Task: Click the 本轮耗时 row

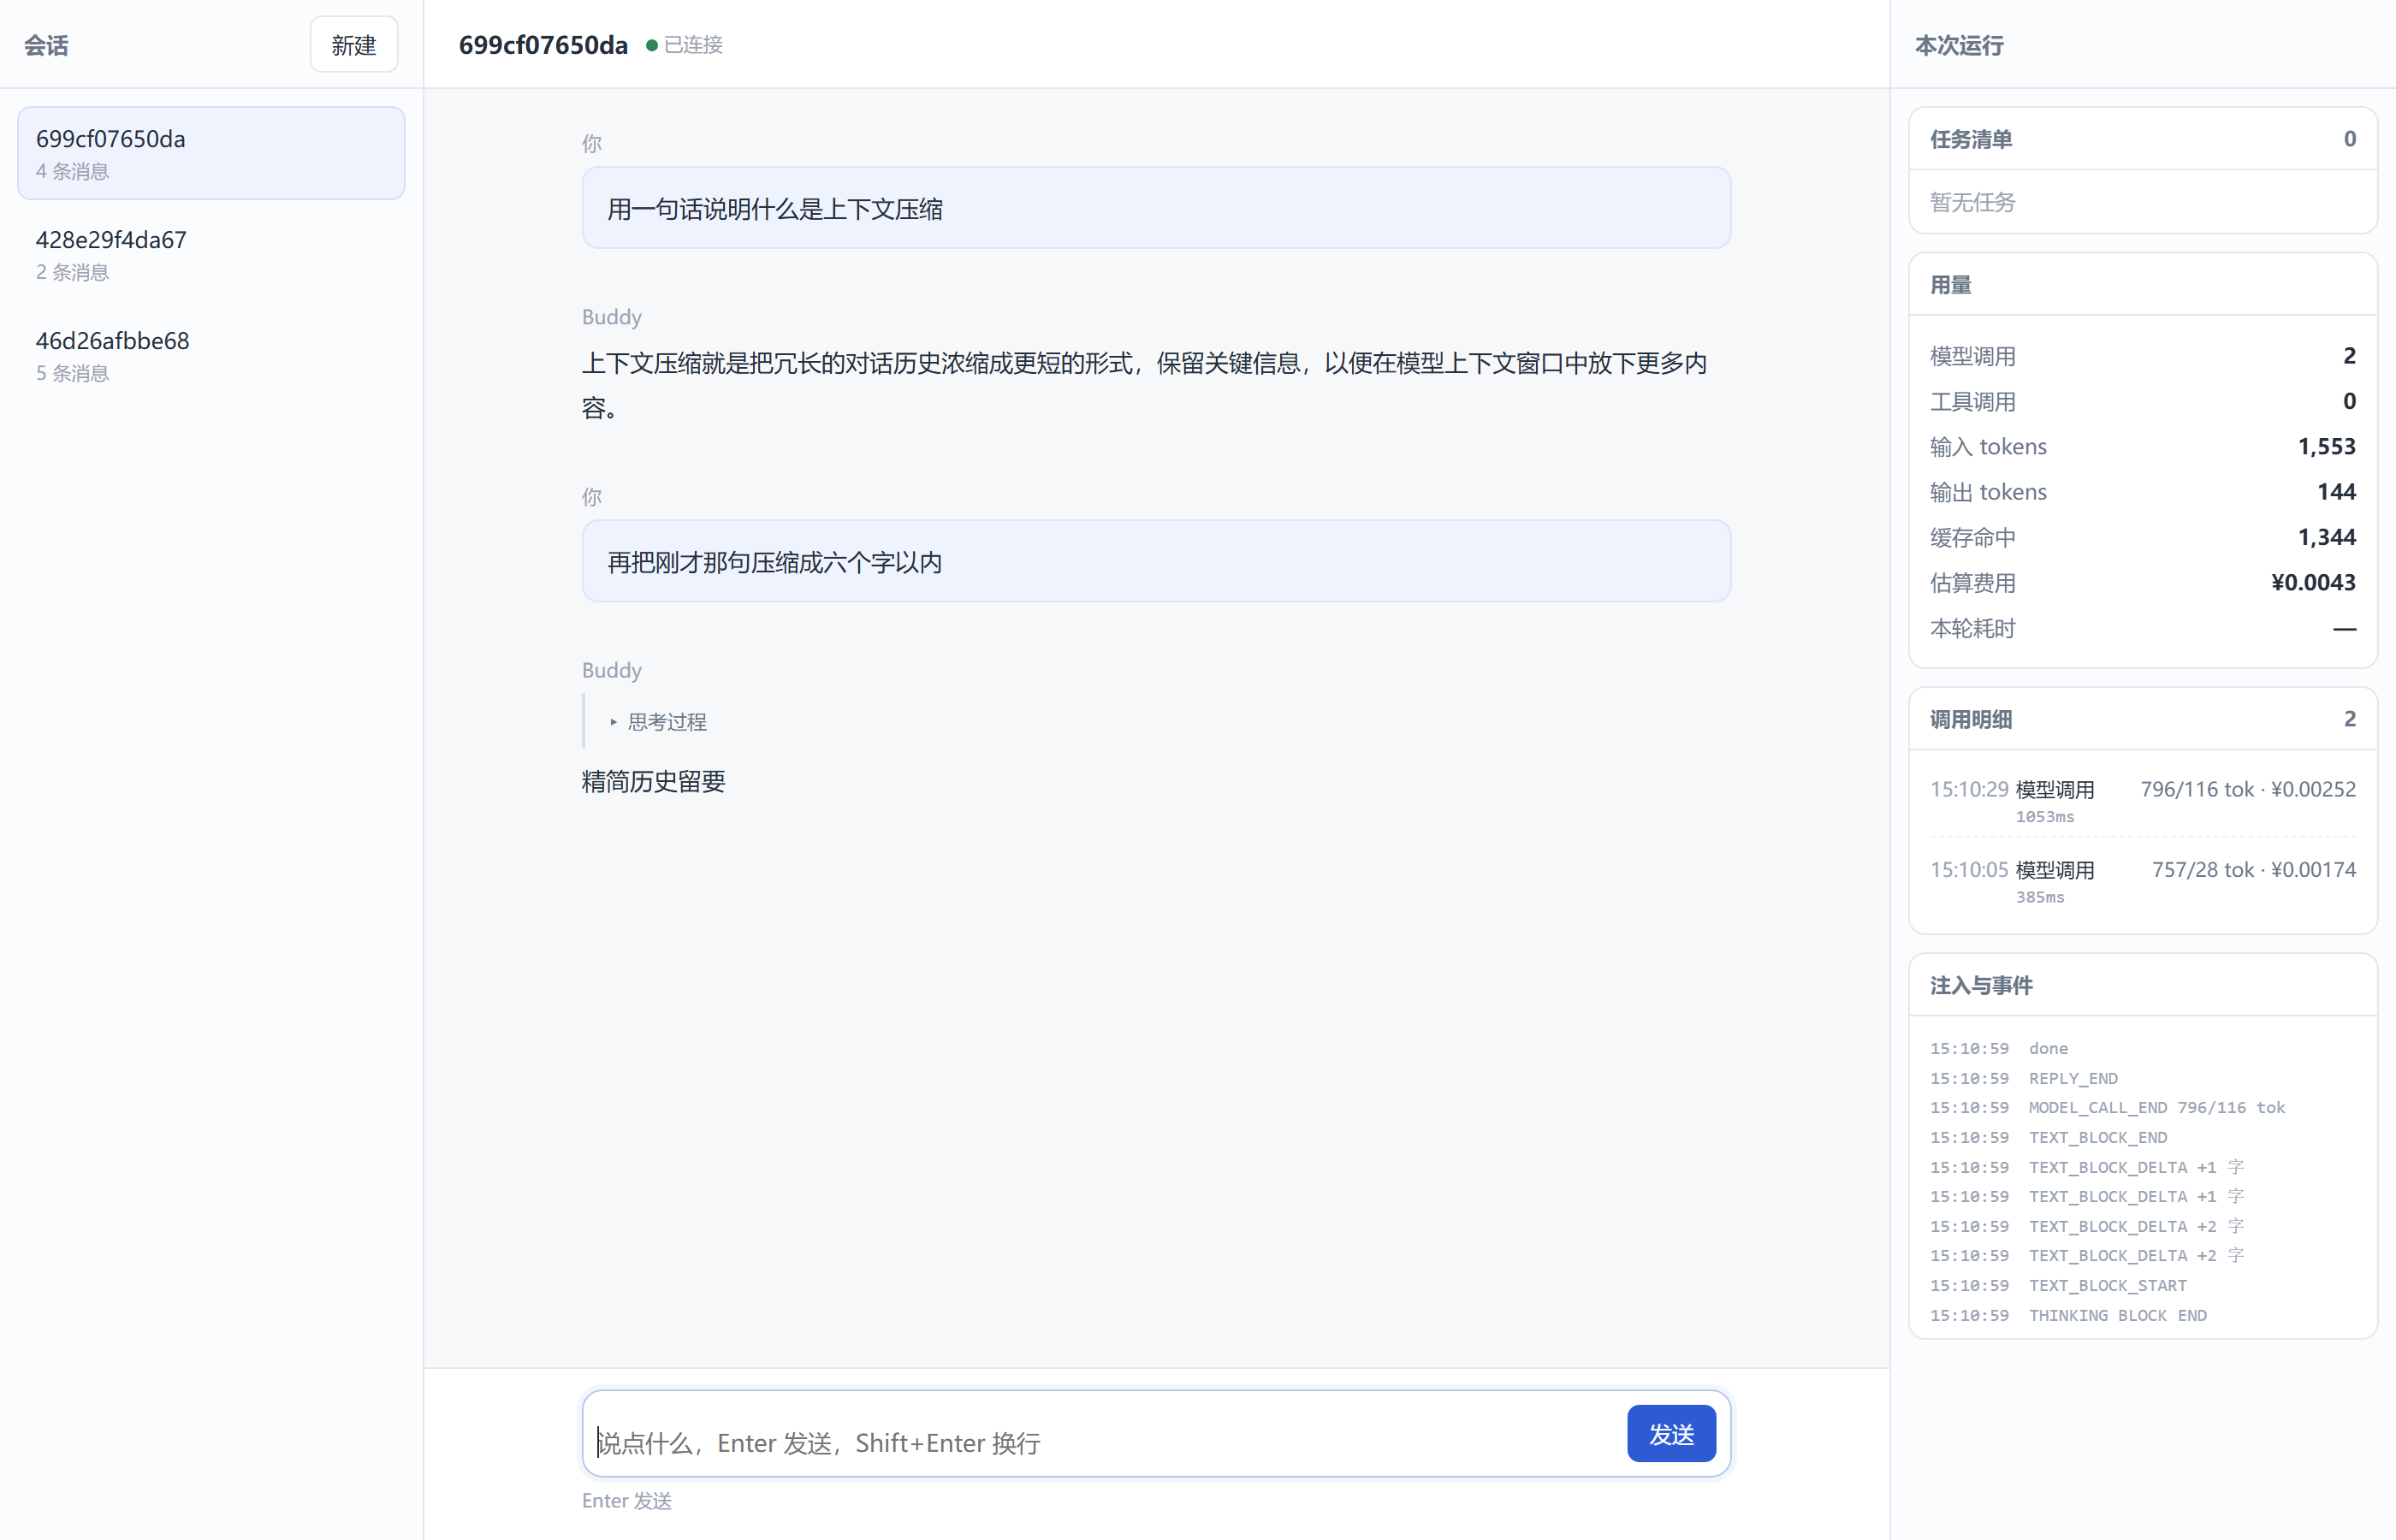Action: [2142, 628]
